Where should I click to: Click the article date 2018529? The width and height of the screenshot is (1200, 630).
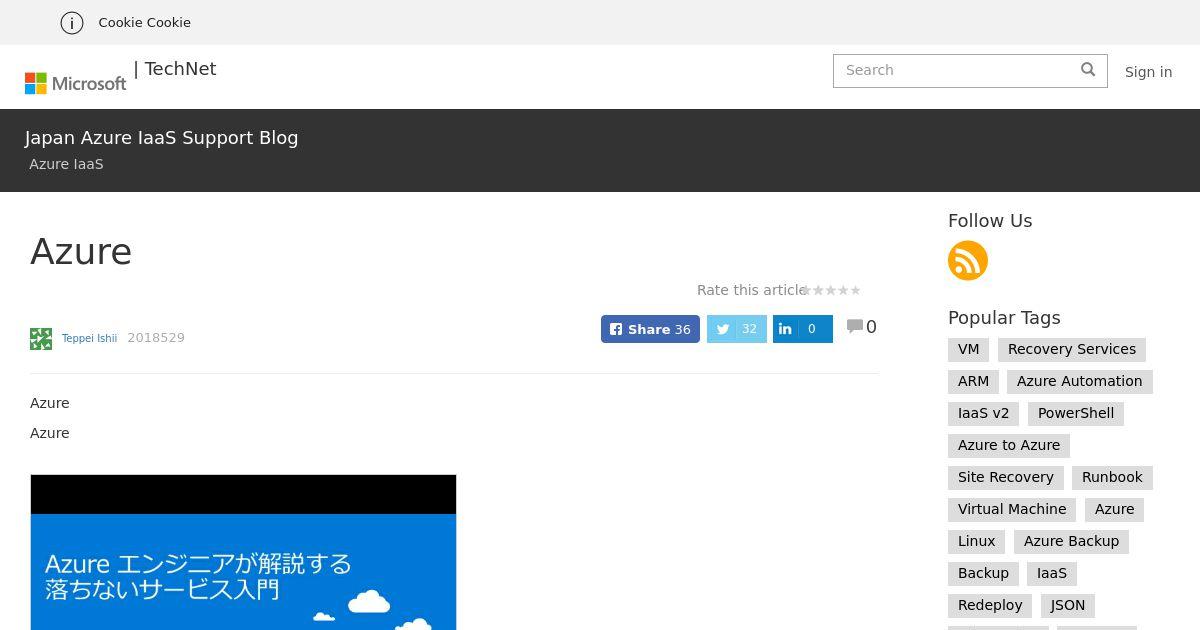pyautogui.click(x=156, y=338)
